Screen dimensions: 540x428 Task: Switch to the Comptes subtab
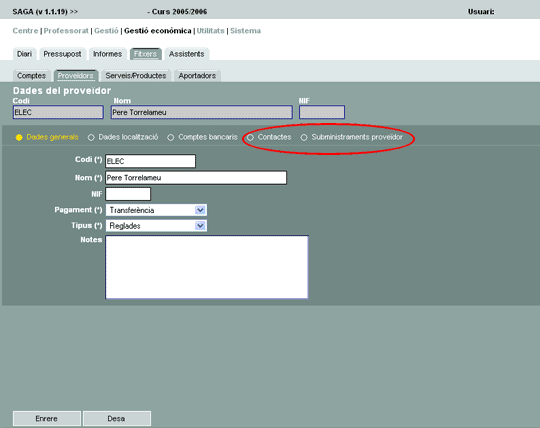tap(31, 76)
